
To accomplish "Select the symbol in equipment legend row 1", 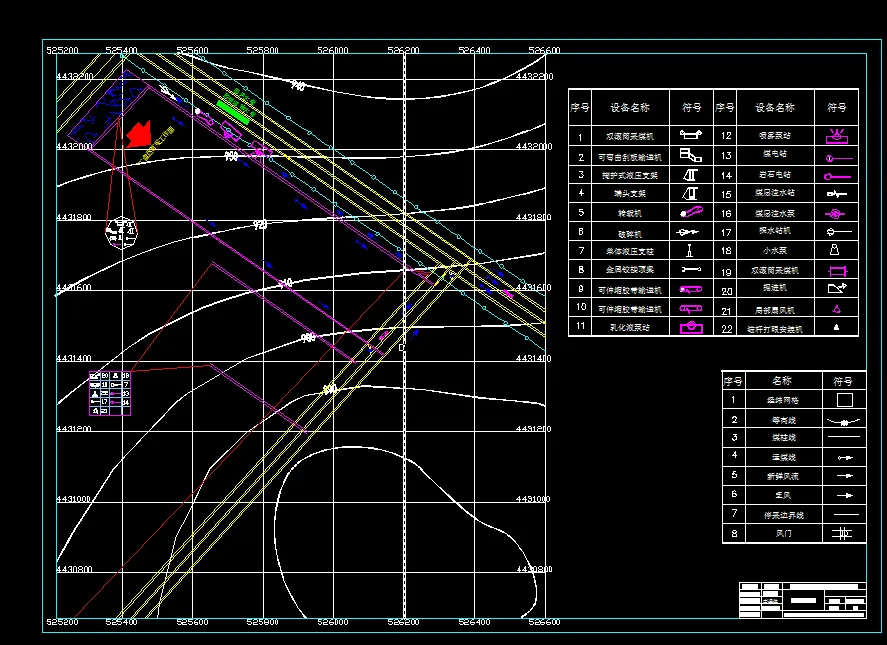I will point(691,135).
